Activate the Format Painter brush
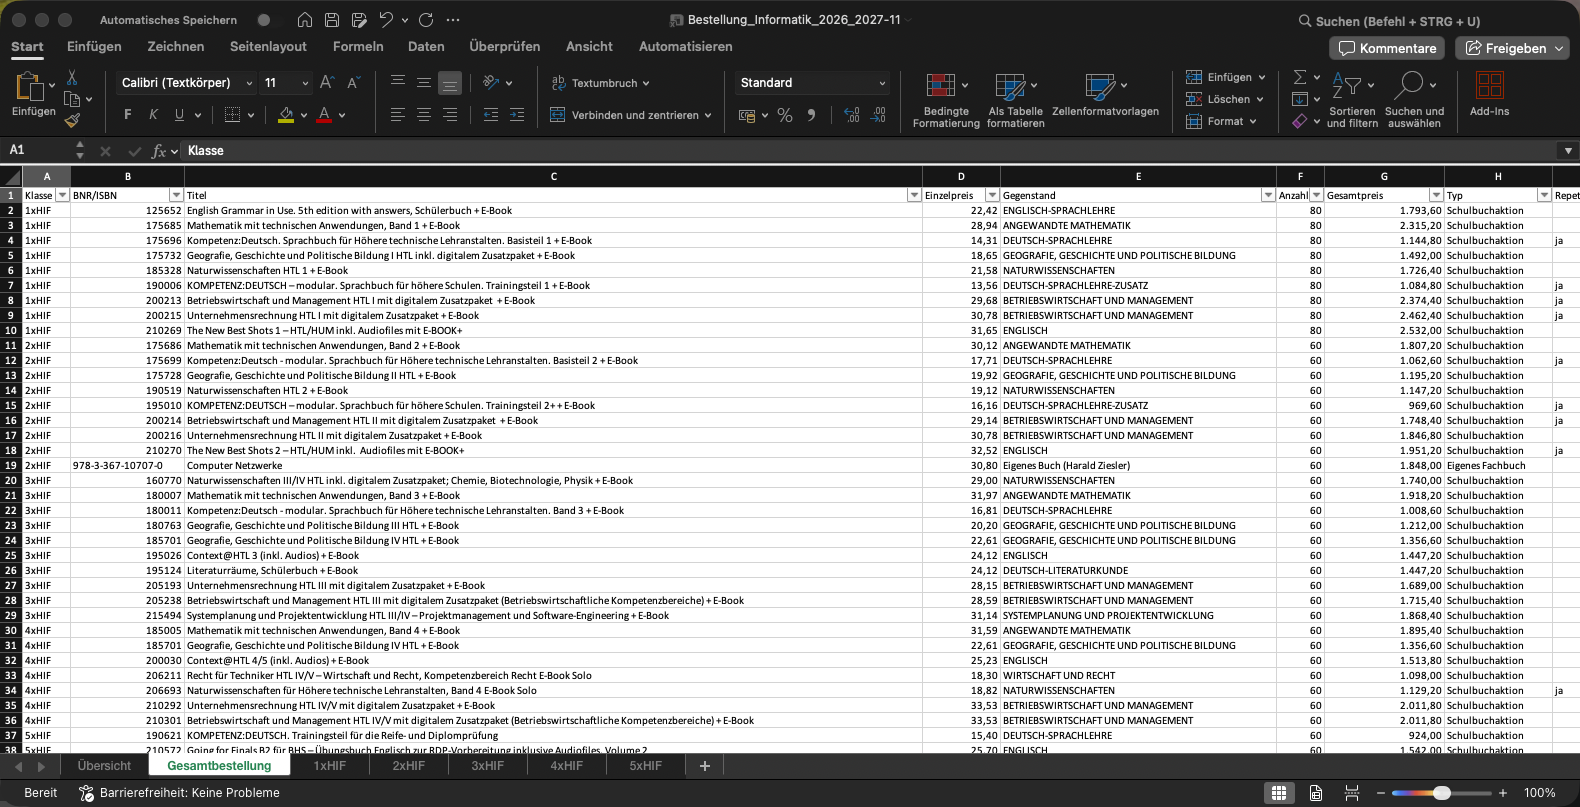The height and width of the screenshot is (807, 1580). tap(72, 121)
